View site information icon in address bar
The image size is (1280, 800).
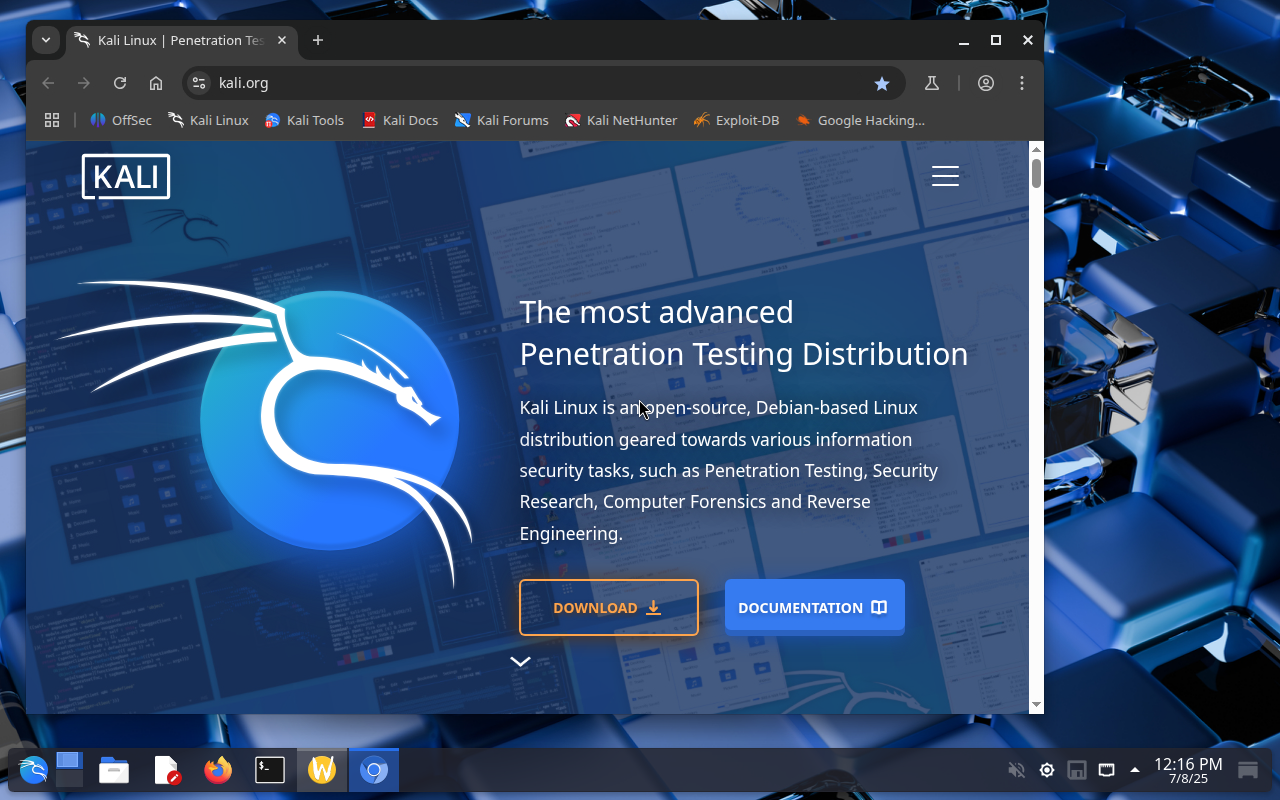199,83
